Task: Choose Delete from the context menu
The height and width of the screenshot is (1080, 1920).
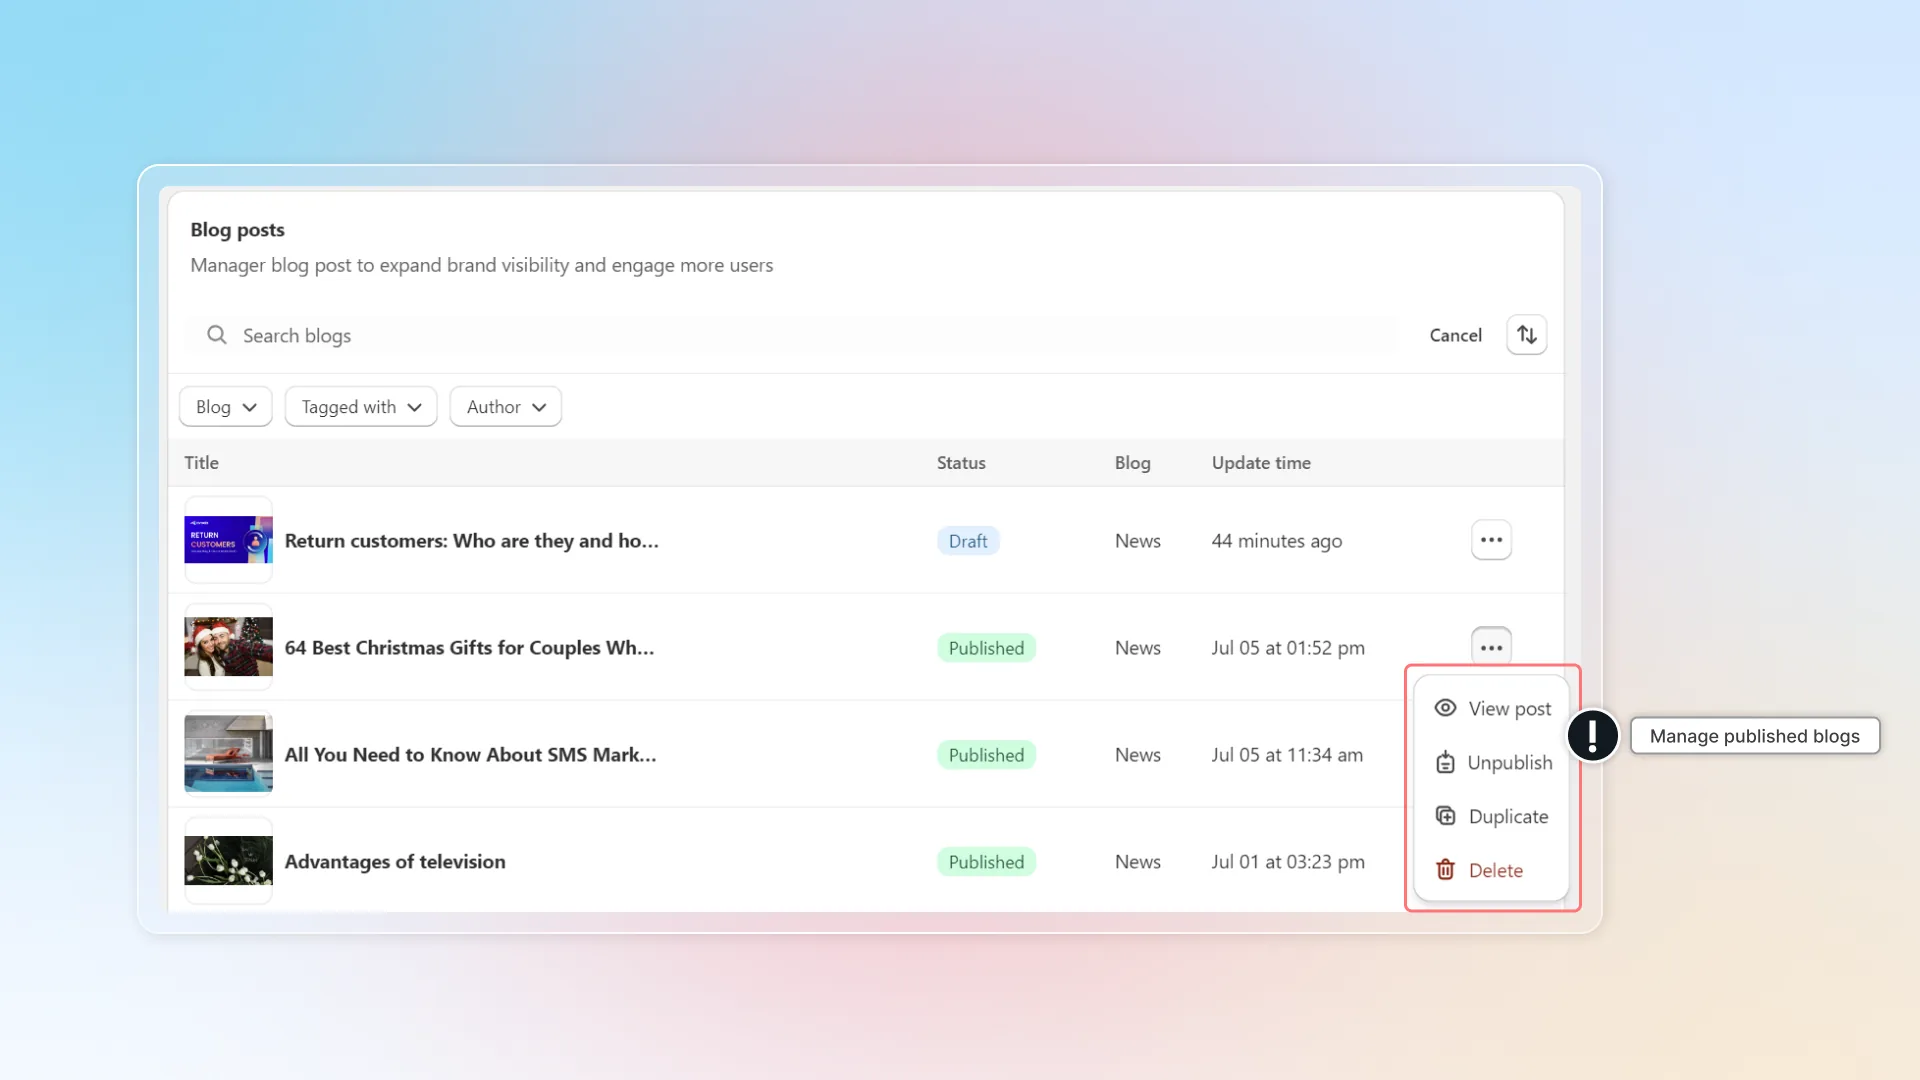Action: (1491, 870)
